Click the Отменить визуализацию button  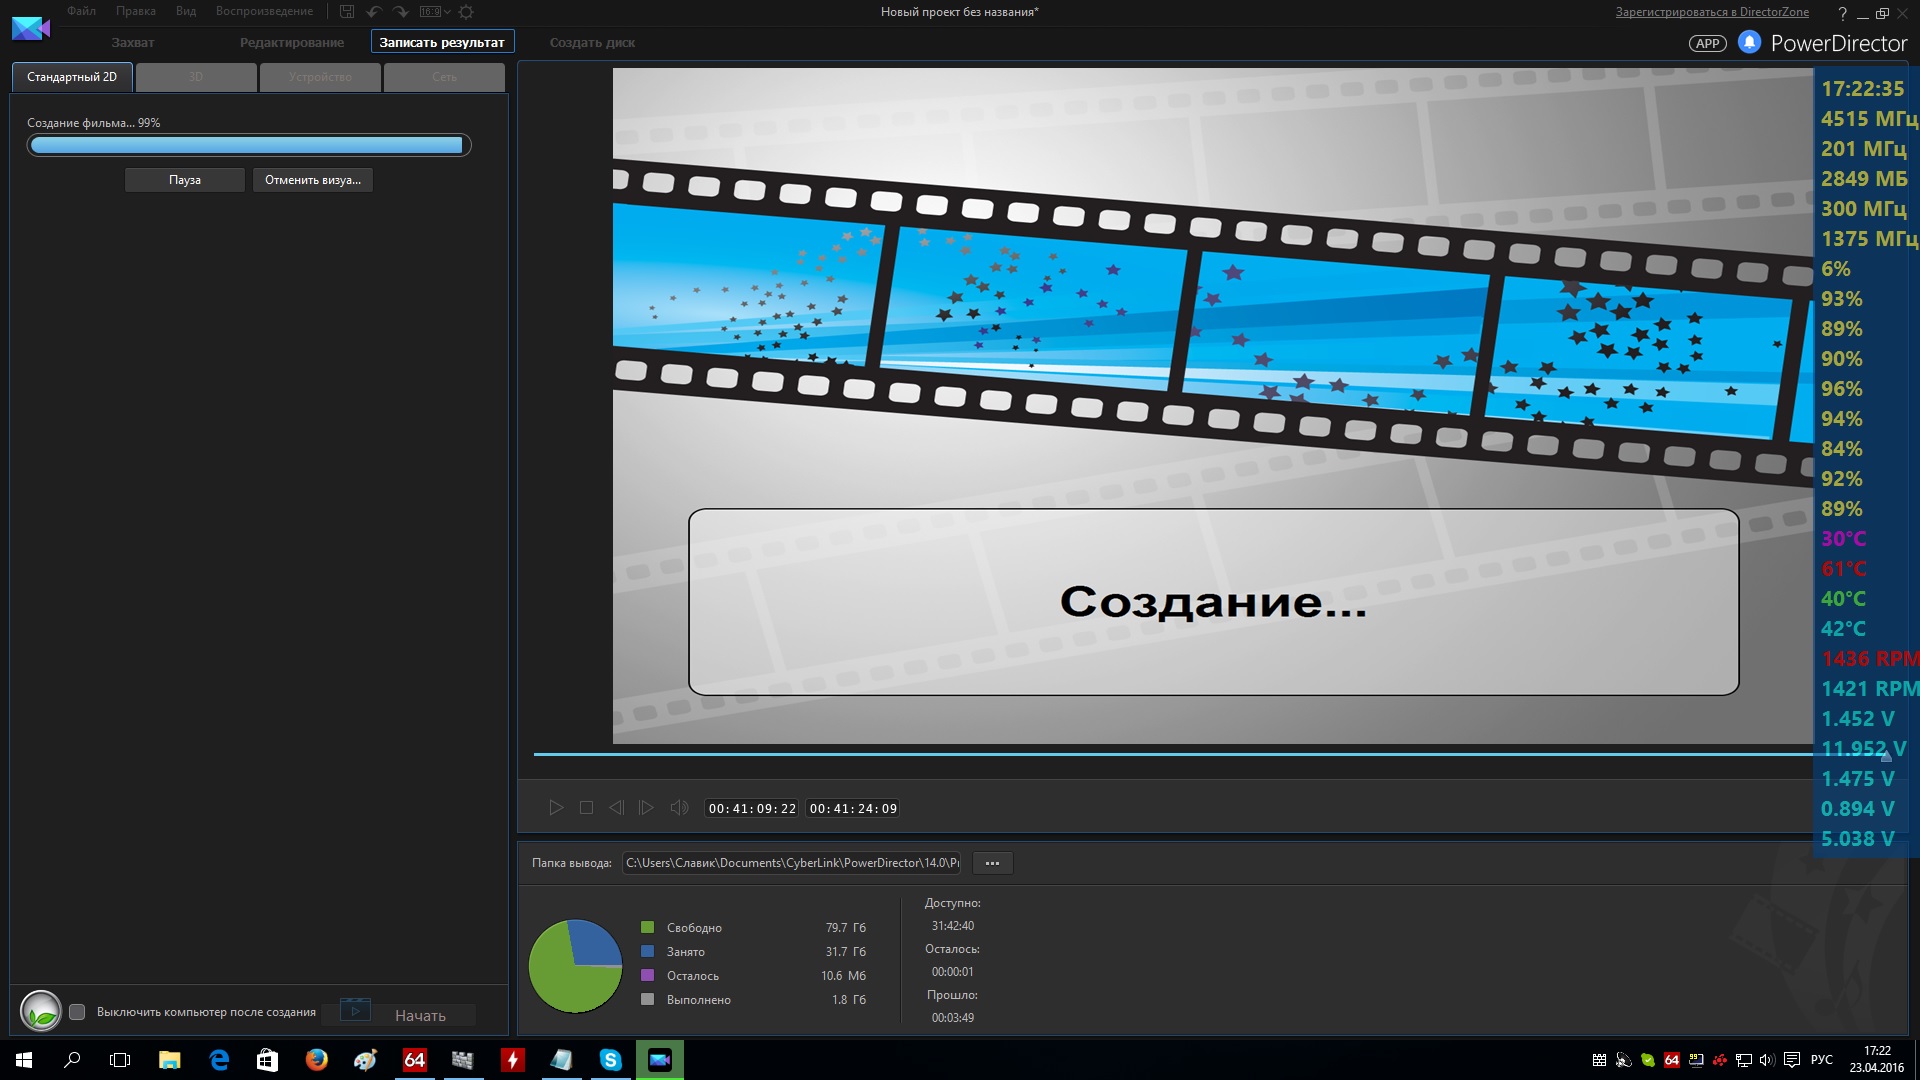[x=312, y=180]
